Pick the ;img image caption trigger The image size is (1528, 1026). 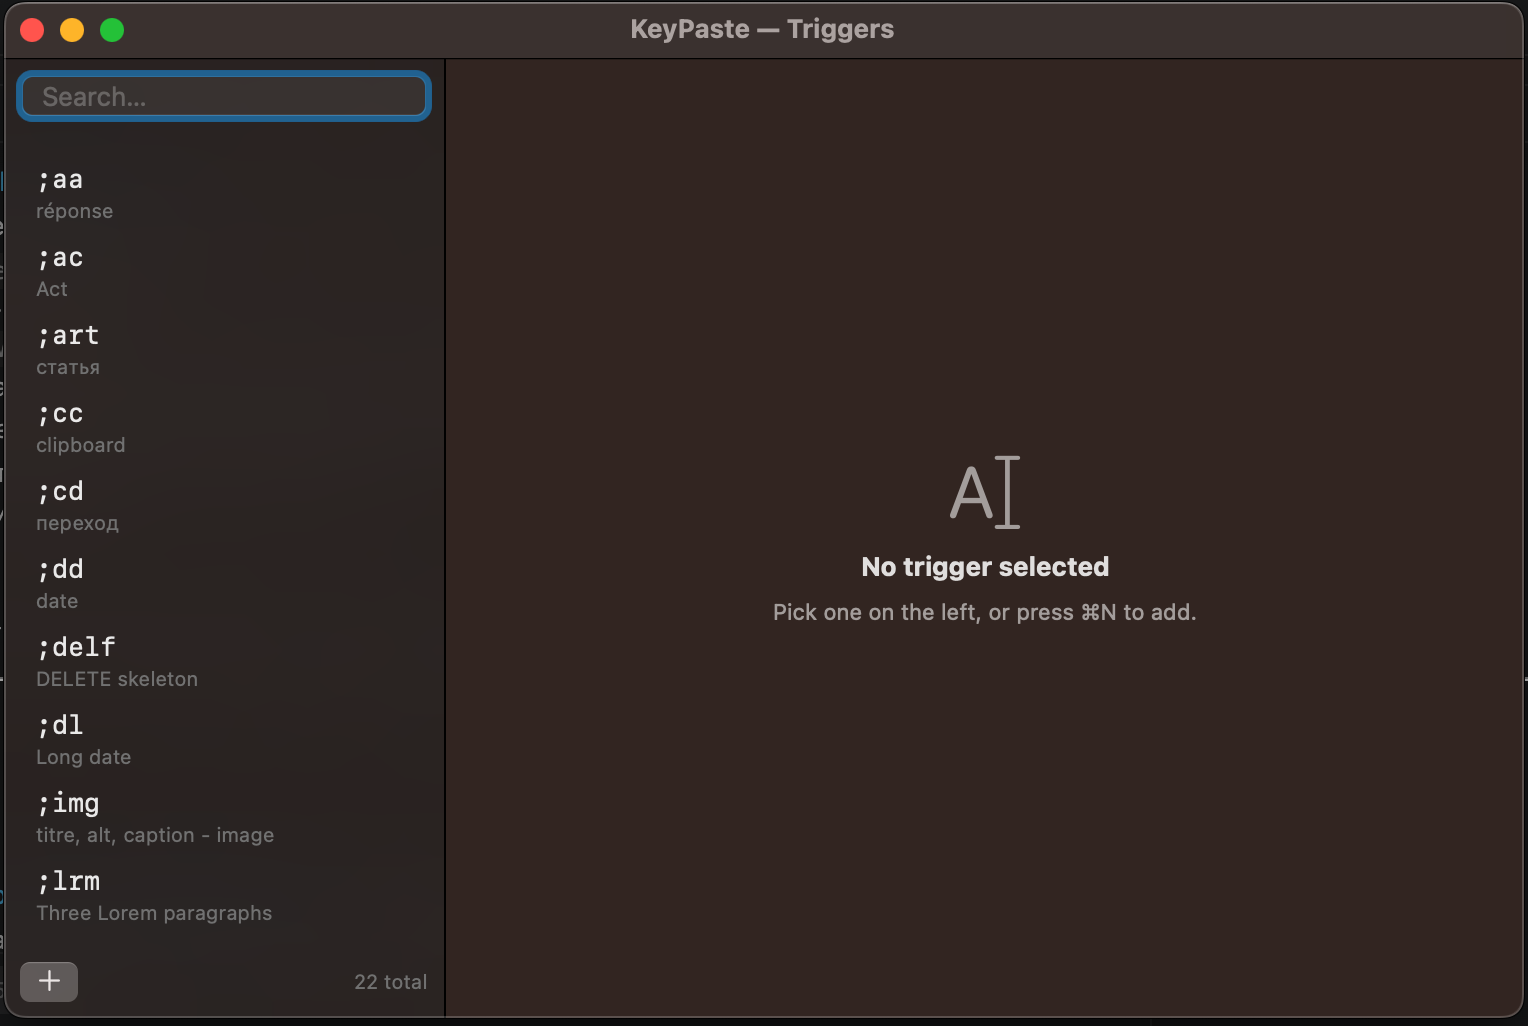(224, 819)
